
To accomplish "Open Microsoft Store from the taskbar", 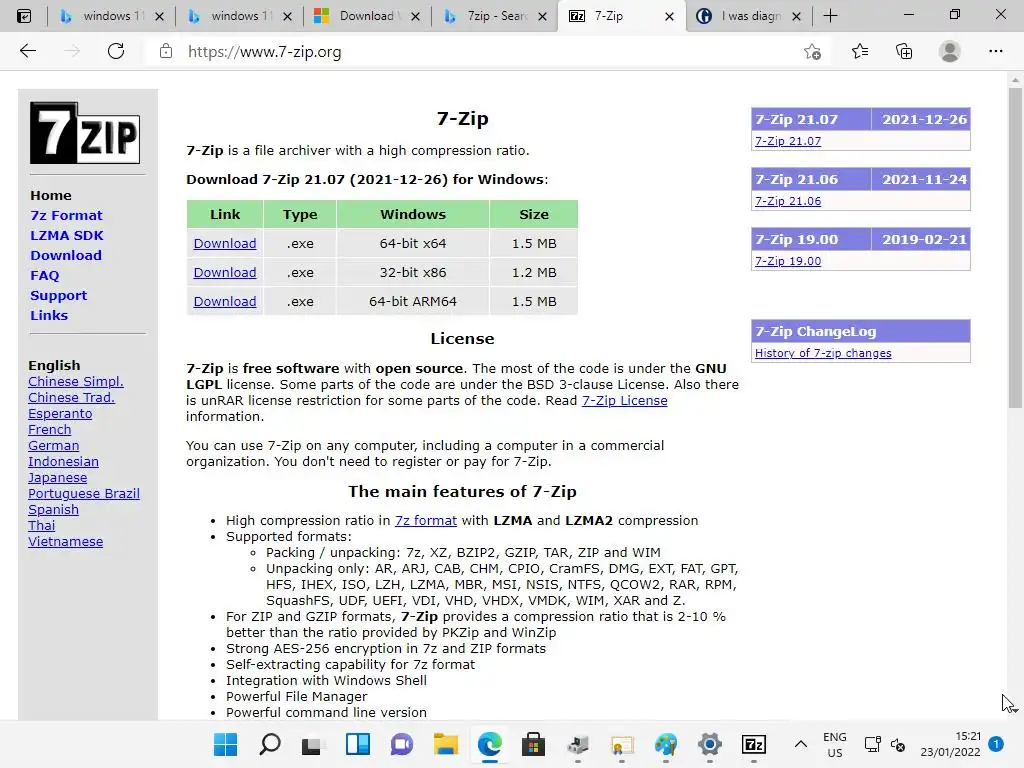I will point(533,744).
